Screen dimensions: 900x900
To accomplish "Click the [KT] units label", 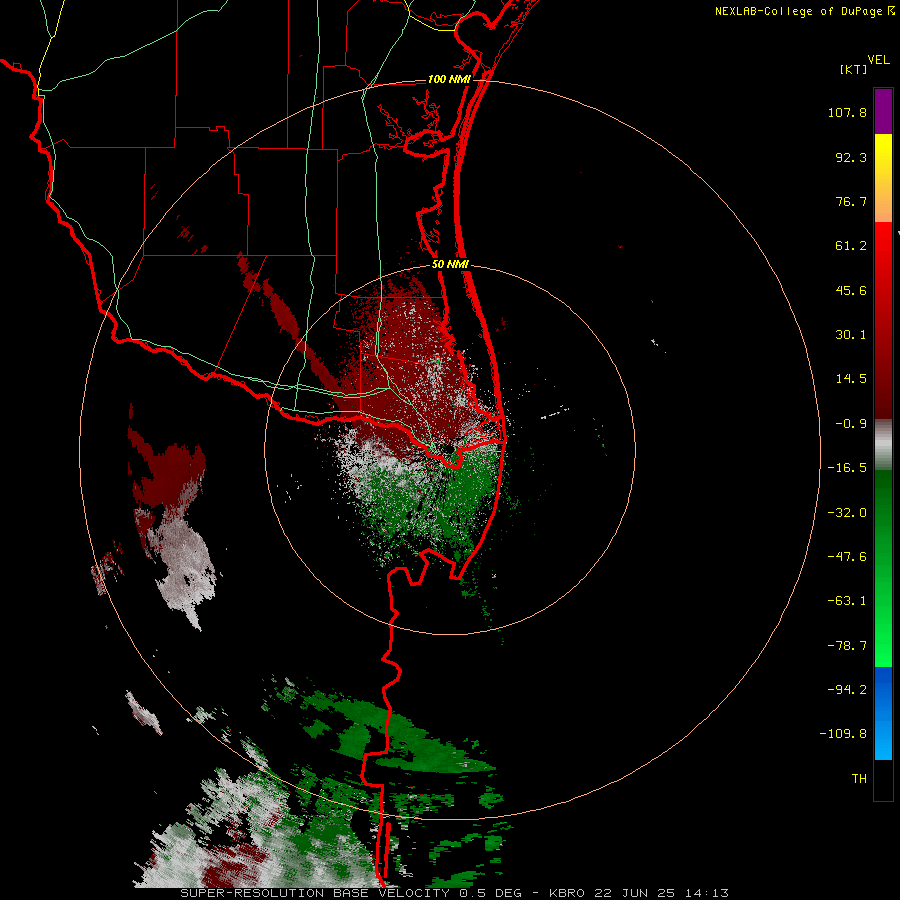I will point(854,69).
